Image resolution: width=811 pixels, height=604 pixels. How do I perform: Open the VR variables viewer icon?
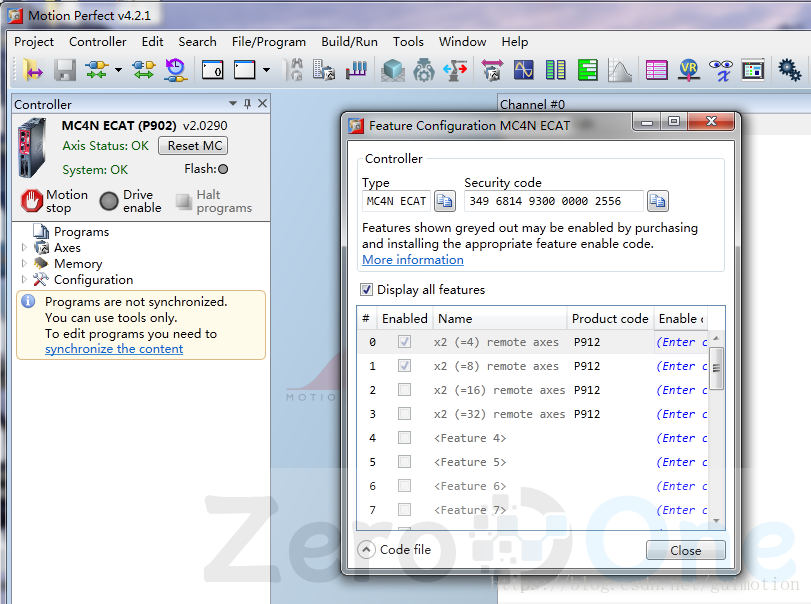(688, 70)
